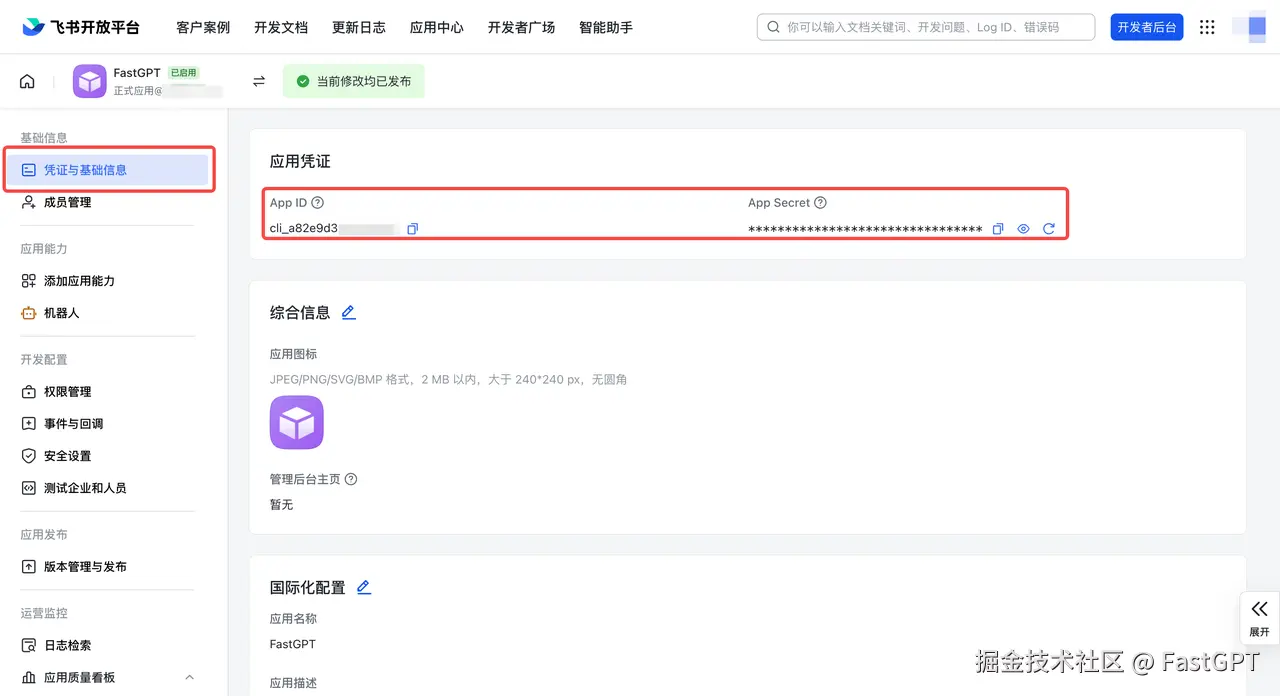Edit 国际化配置 with pencil icon
This screenshot has height=696, width=1280.
click(364, 587)
